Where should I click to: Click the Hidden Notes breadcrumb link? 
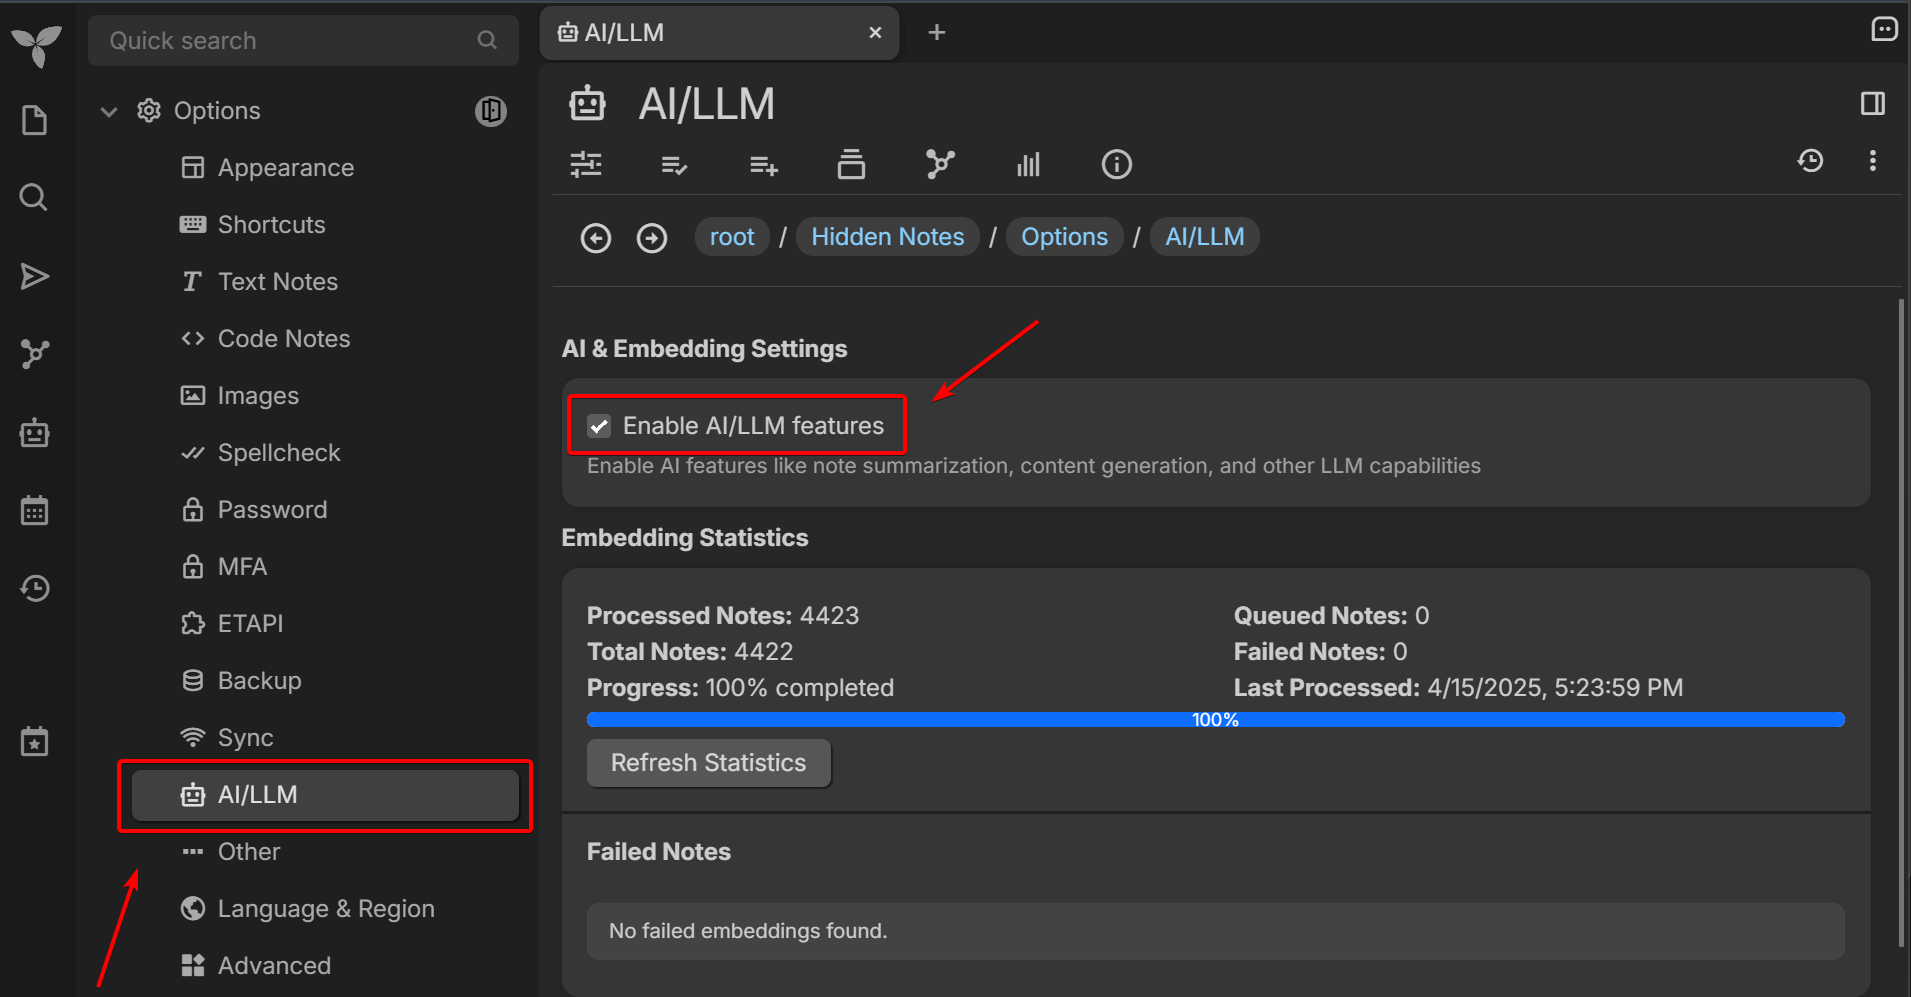(x=887, y=237)
